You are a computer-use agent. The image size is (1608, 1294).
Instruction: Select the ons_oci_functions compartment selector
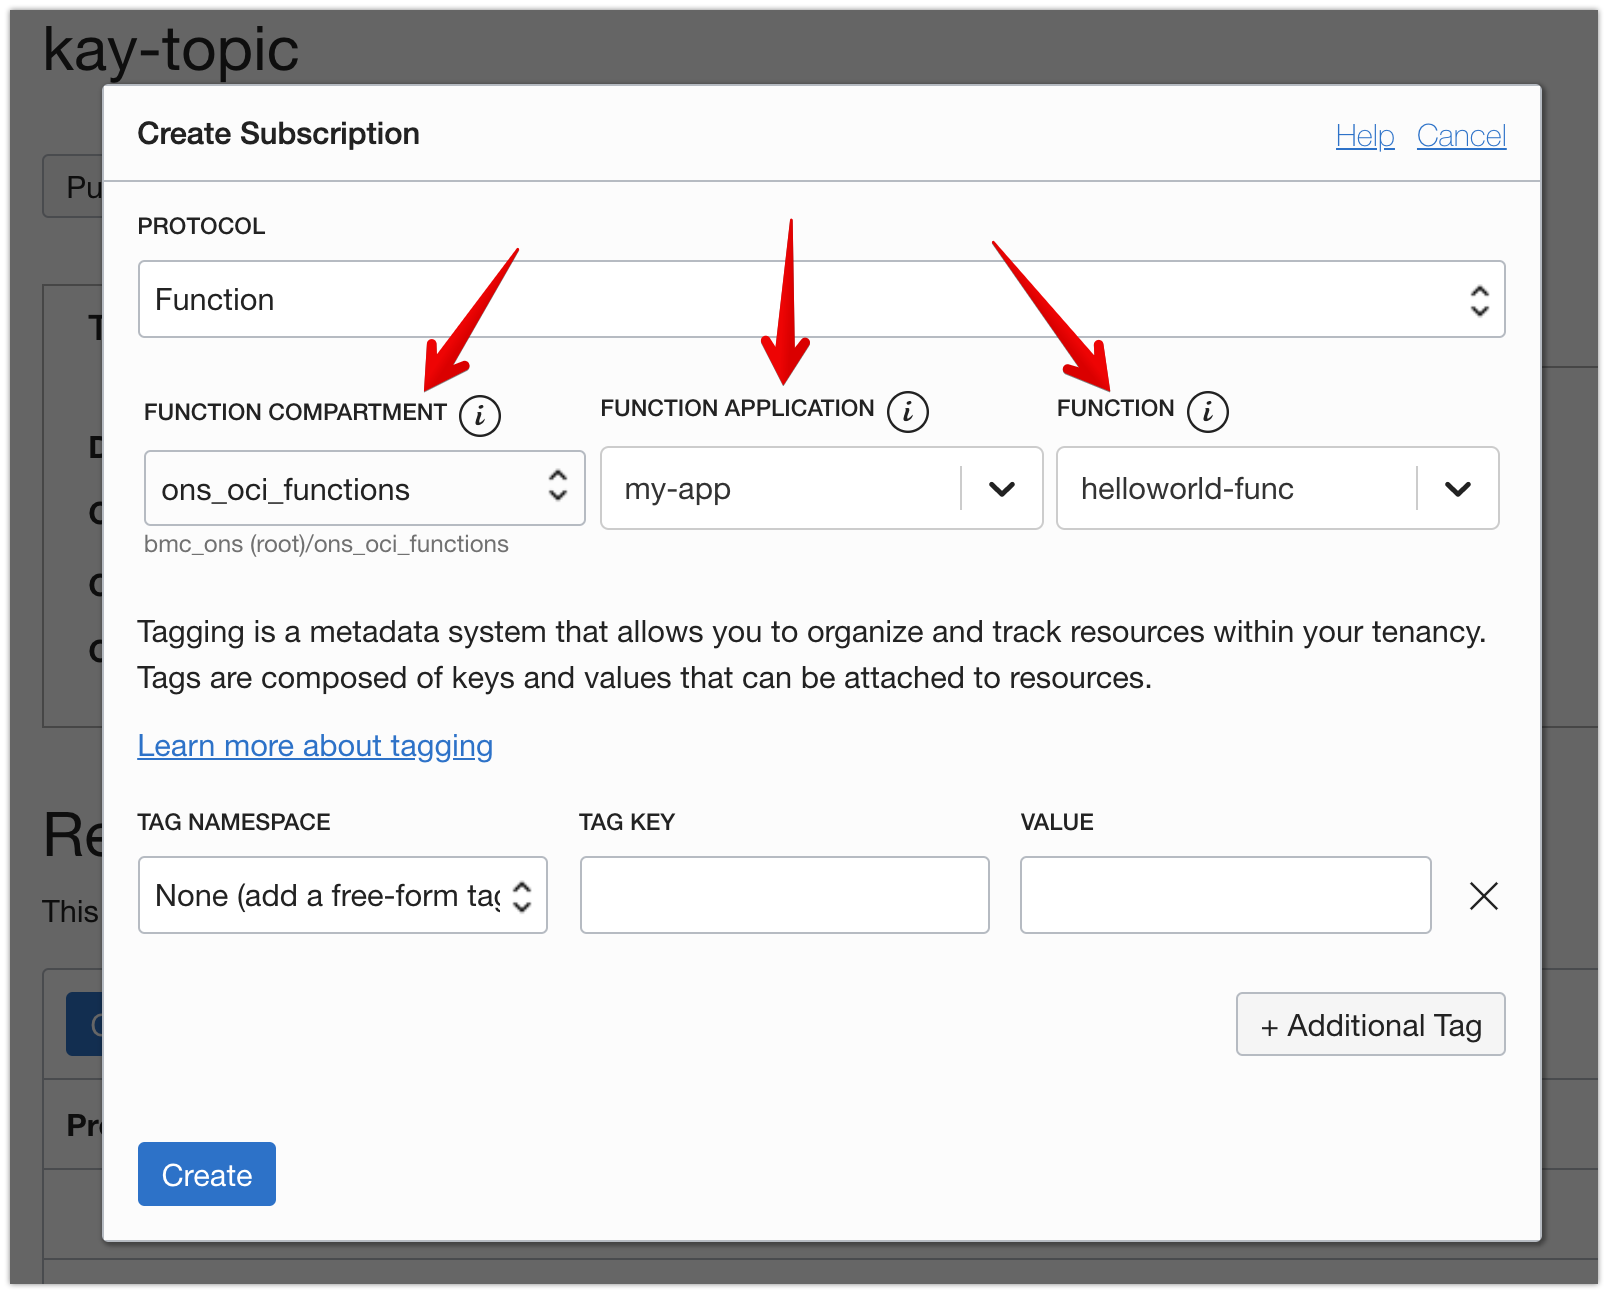point(340,488)
